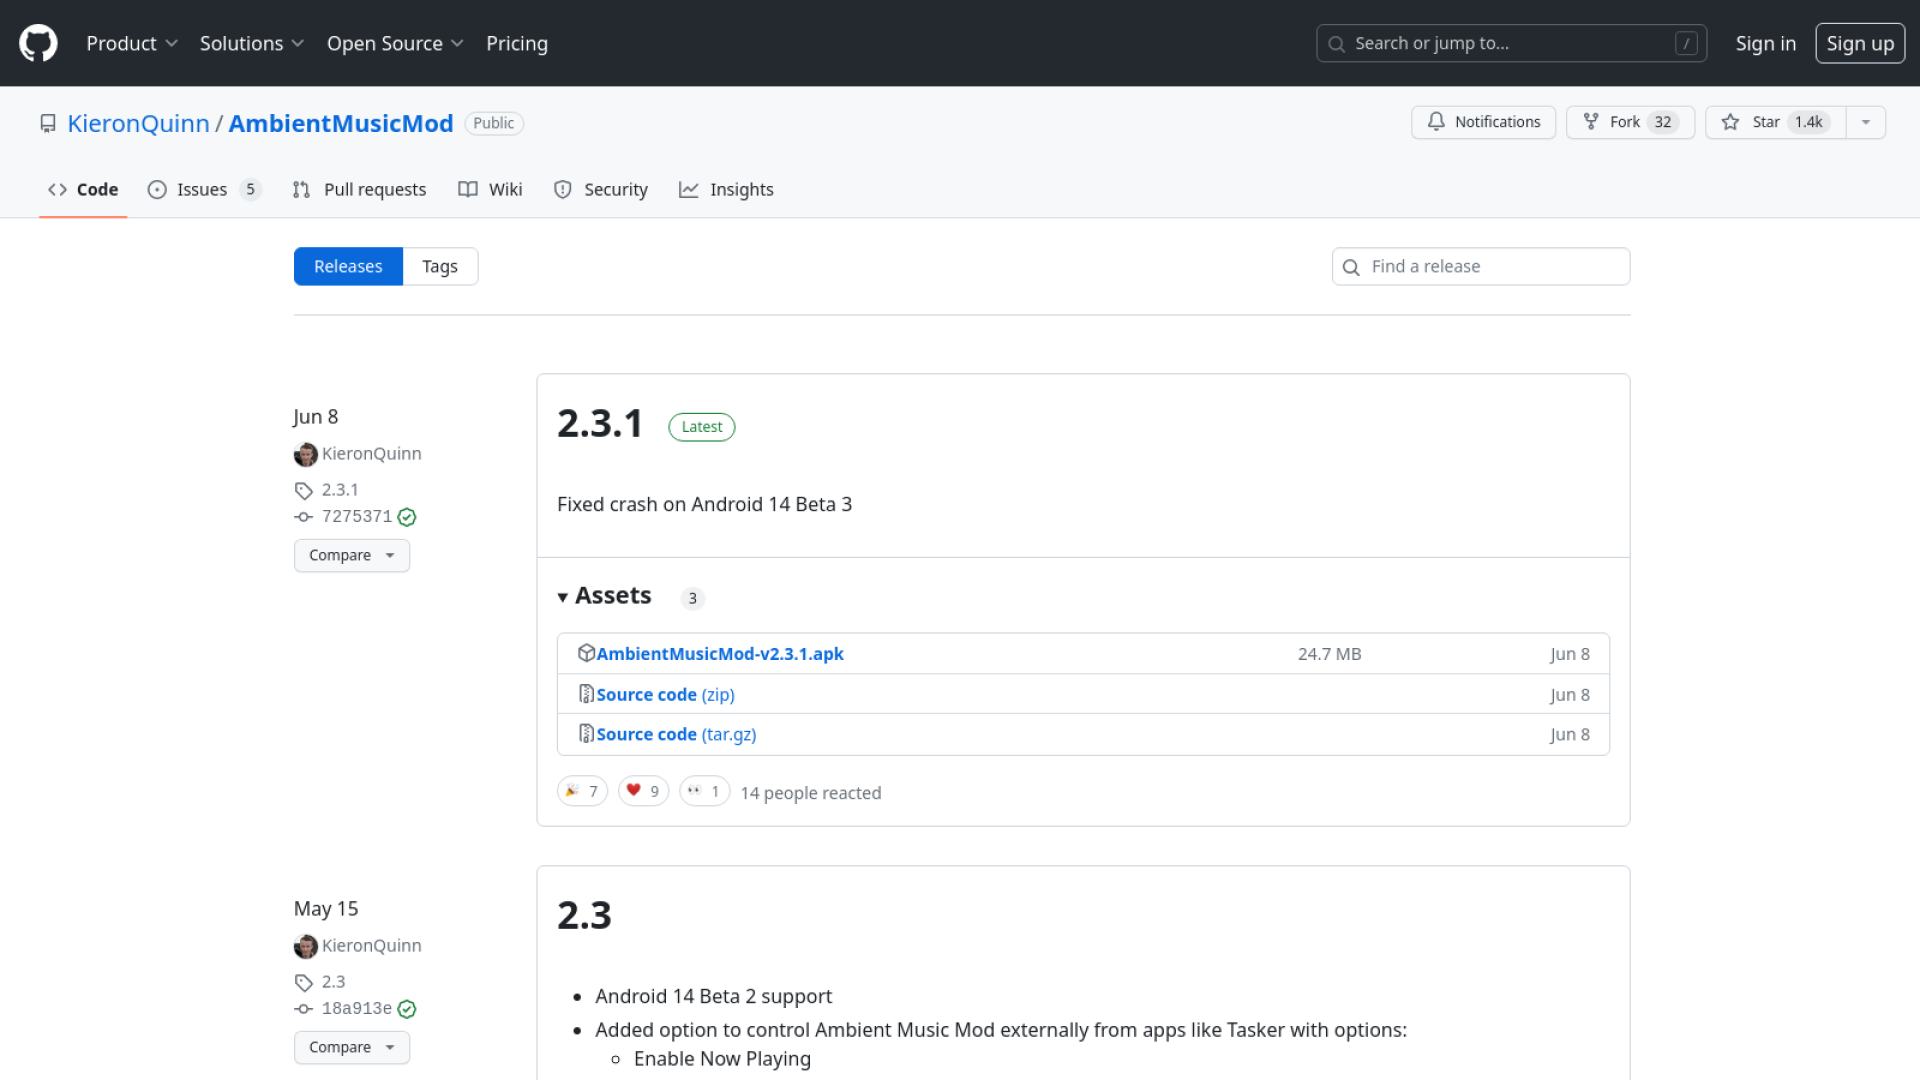Viewport: 1920px width, 1080px height.
Task: Click the GitHub logo icon
Action: (x=38, y=43)
